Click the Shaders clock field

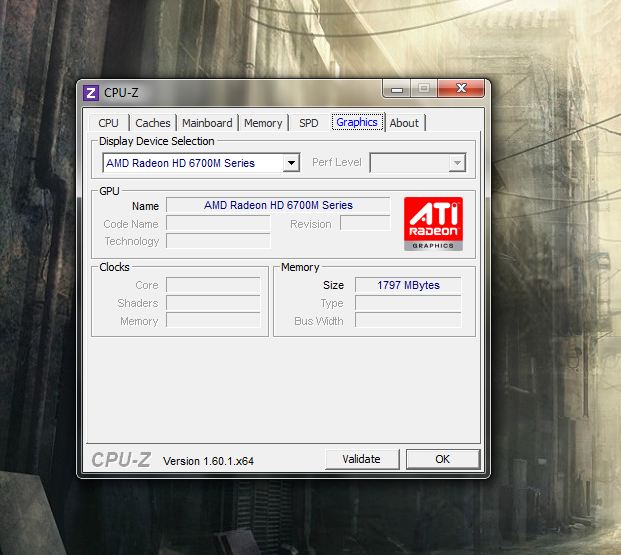(x=213, y=303)
